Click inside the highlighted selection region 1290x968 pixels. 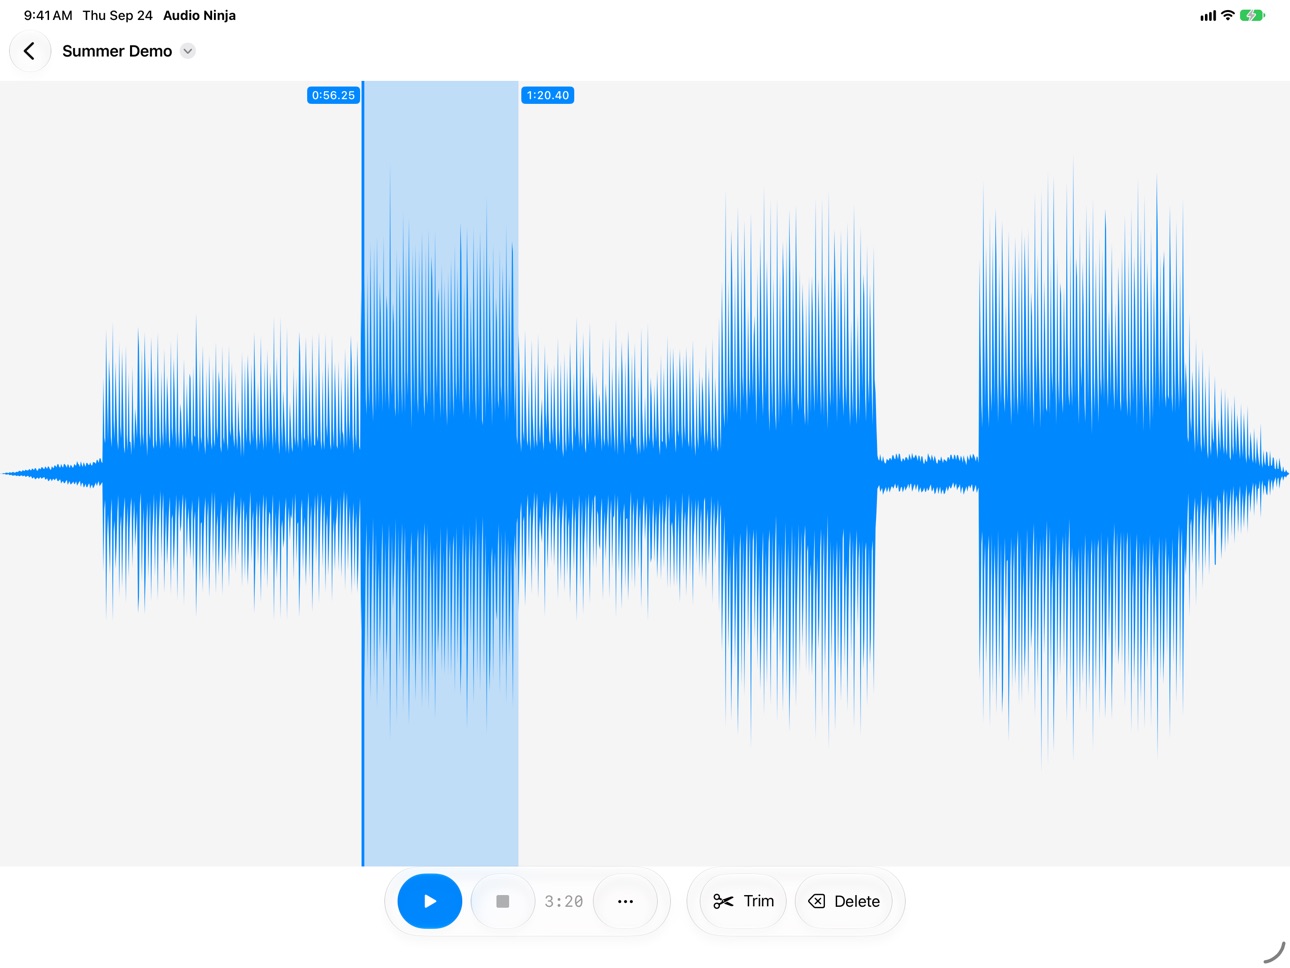441,473
